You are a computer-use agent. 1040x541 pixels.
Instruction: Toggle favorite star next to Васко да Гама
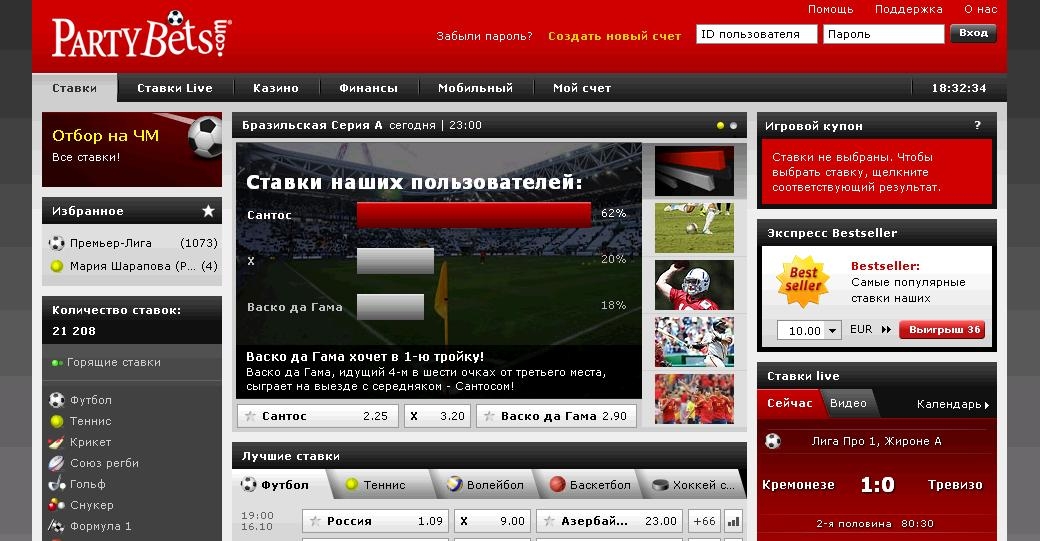coord(488,416)
